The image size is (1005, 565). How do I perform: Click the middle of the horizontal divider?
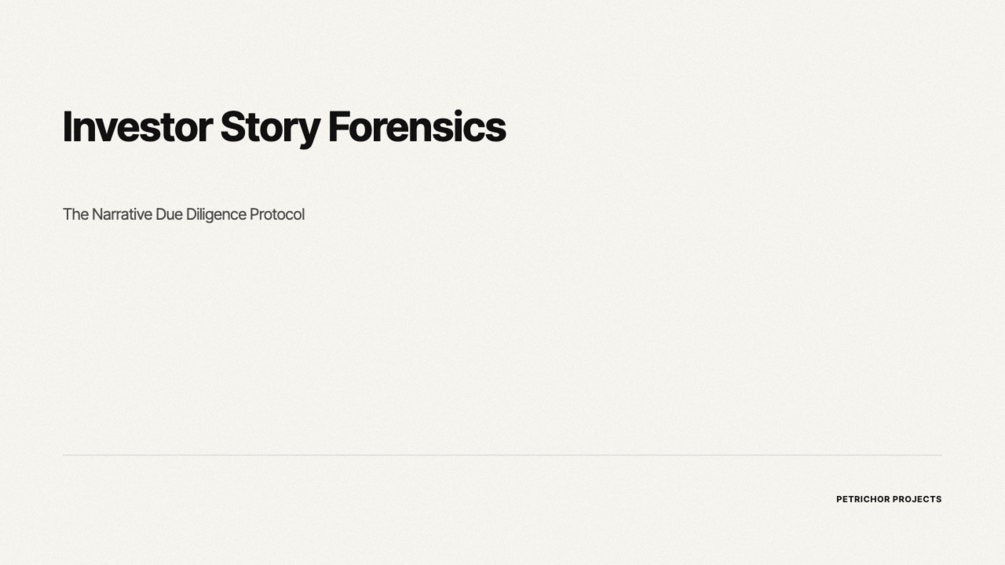tap(502, 455)
